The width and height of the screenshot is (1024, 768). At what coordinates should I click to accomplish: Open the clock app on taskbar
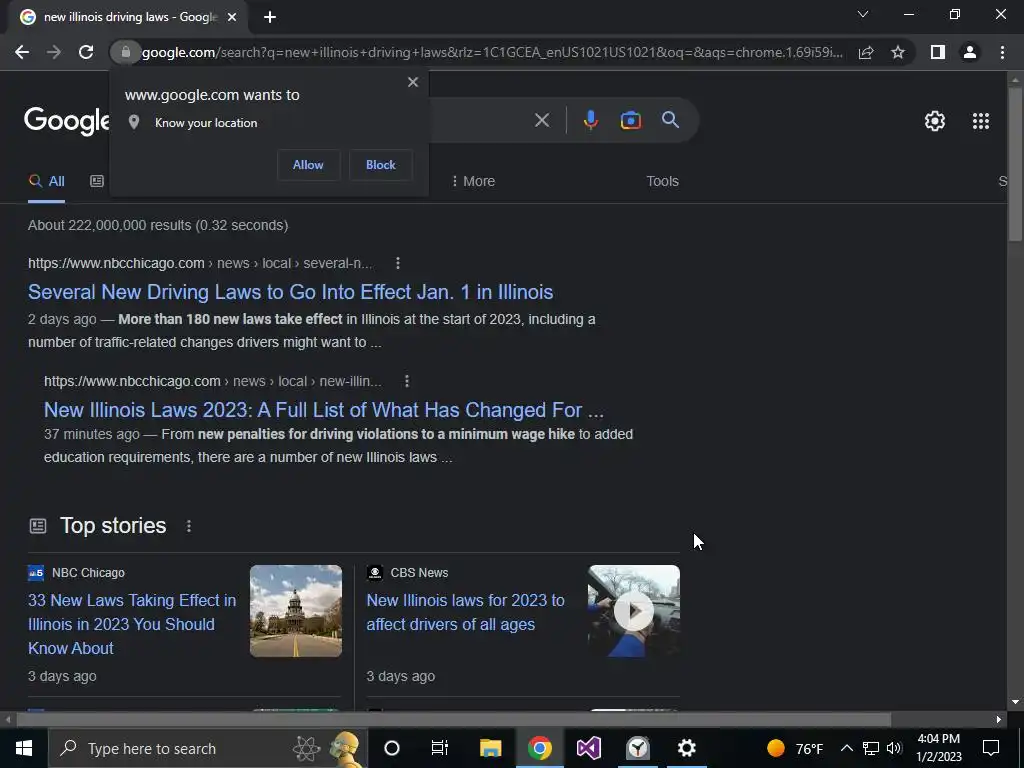coord(637,748)
